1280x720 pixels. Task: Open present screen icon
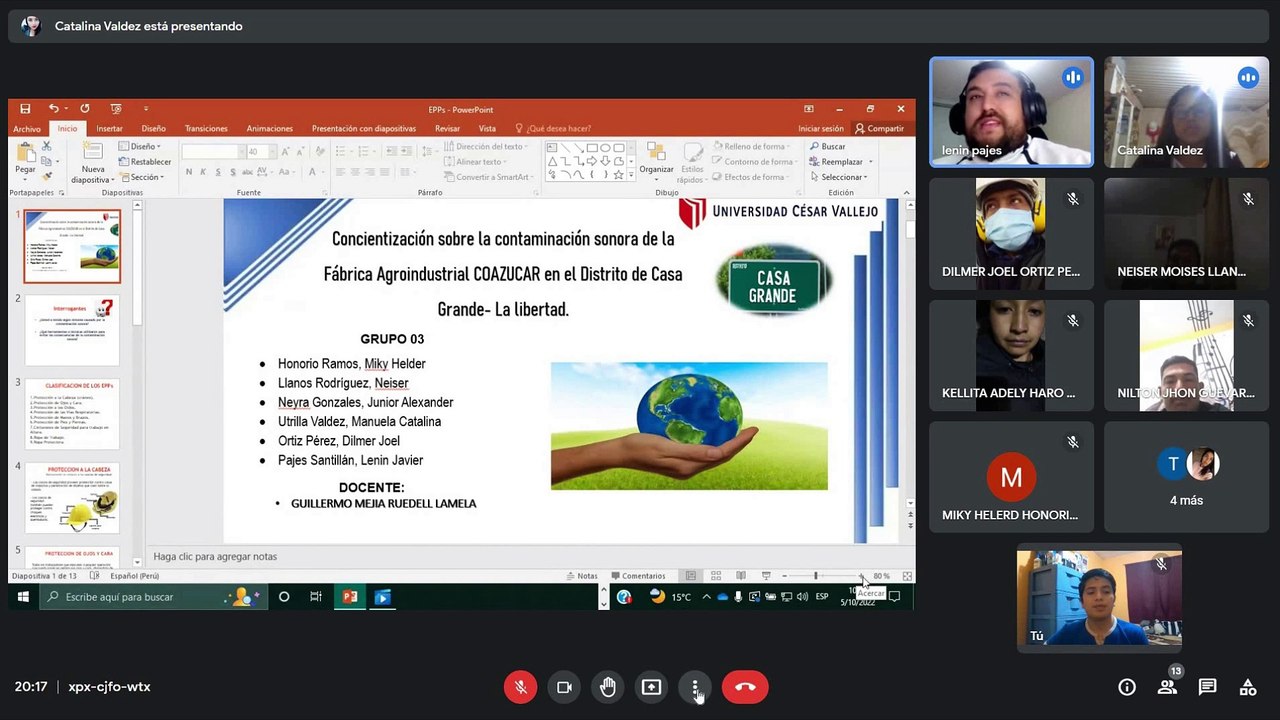pyautogui.click(x=652, y=687)
